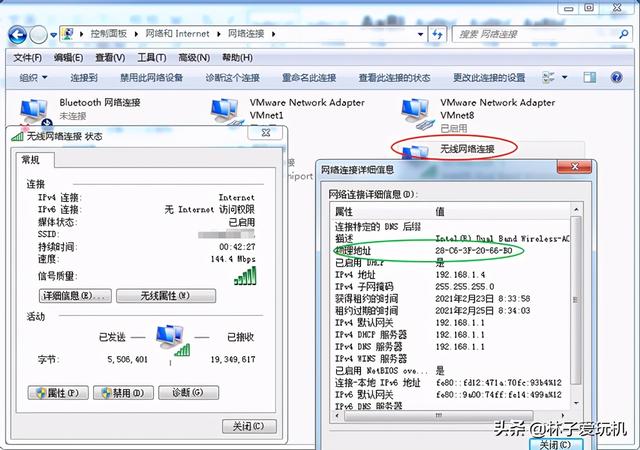Click the Forward navigation arrow

click(38, 35)
